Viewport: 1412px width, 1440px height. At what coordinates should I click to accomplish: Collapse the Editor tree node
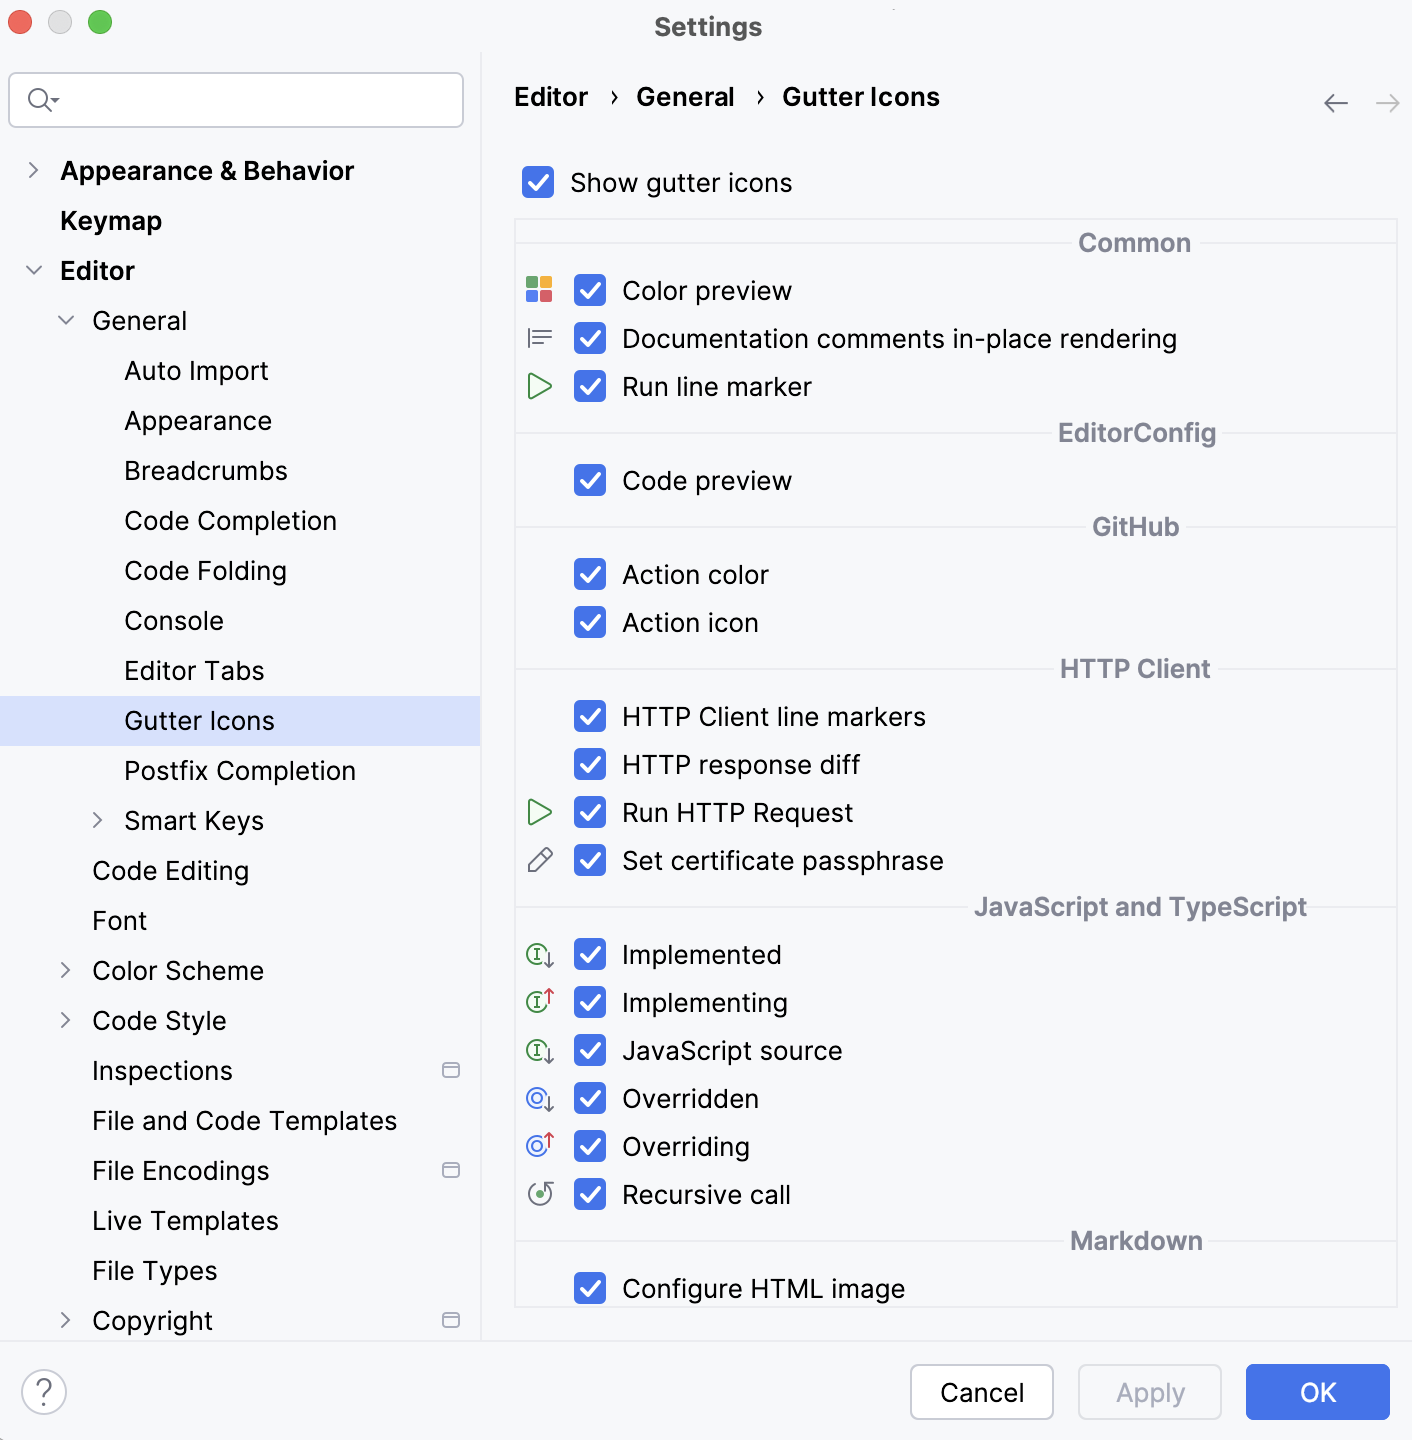(33, 270)
